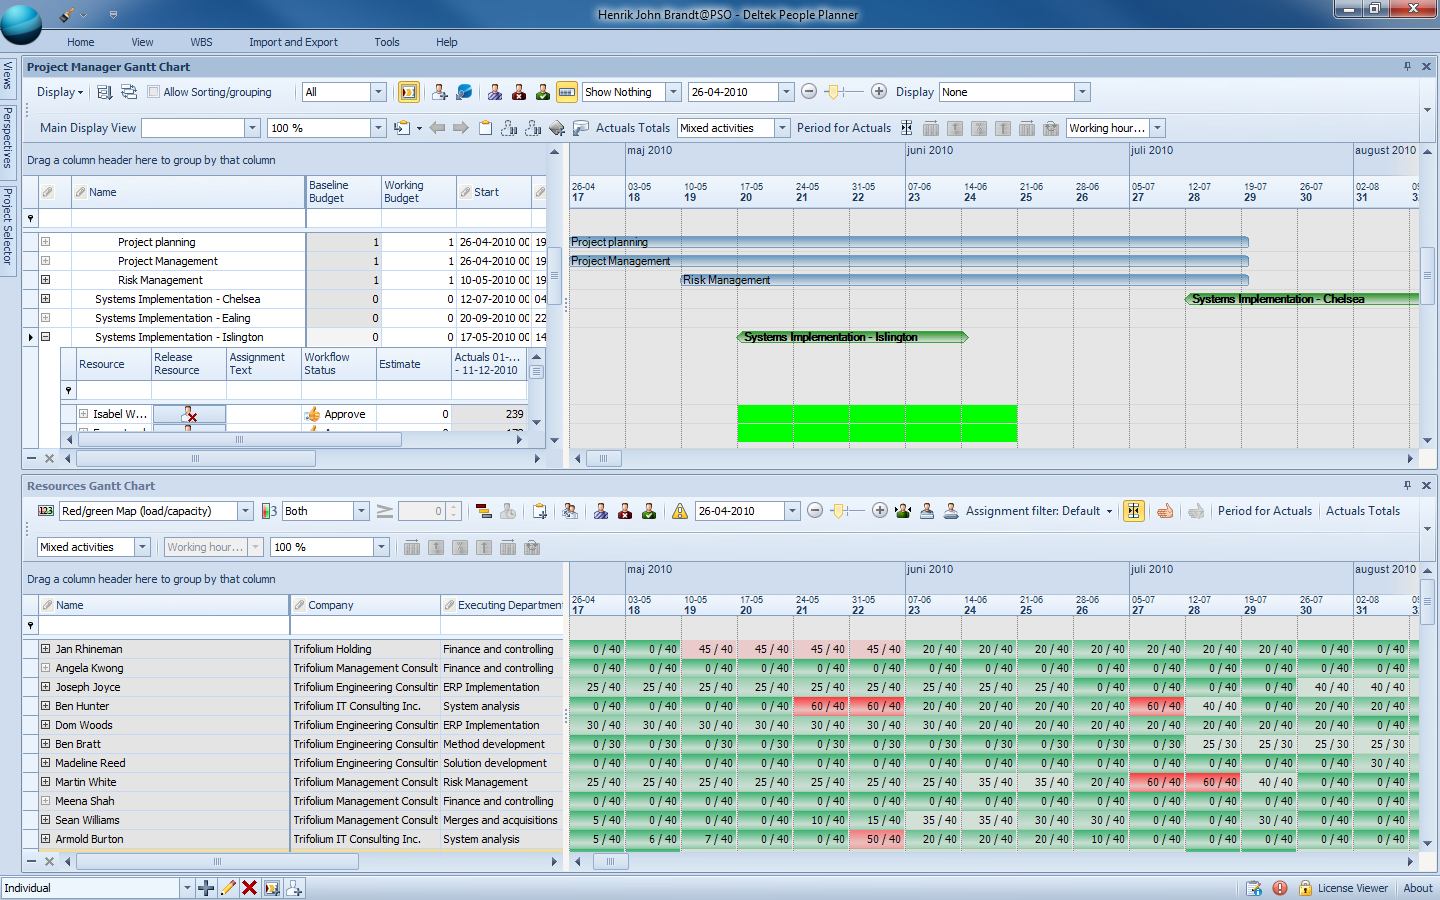Image resolution: width=1440 pixels, height=900 pixels.
Task: Open the Red/green Map (load/capacity) dropdown
Action: pyautogui.click(x=245, y=511)
